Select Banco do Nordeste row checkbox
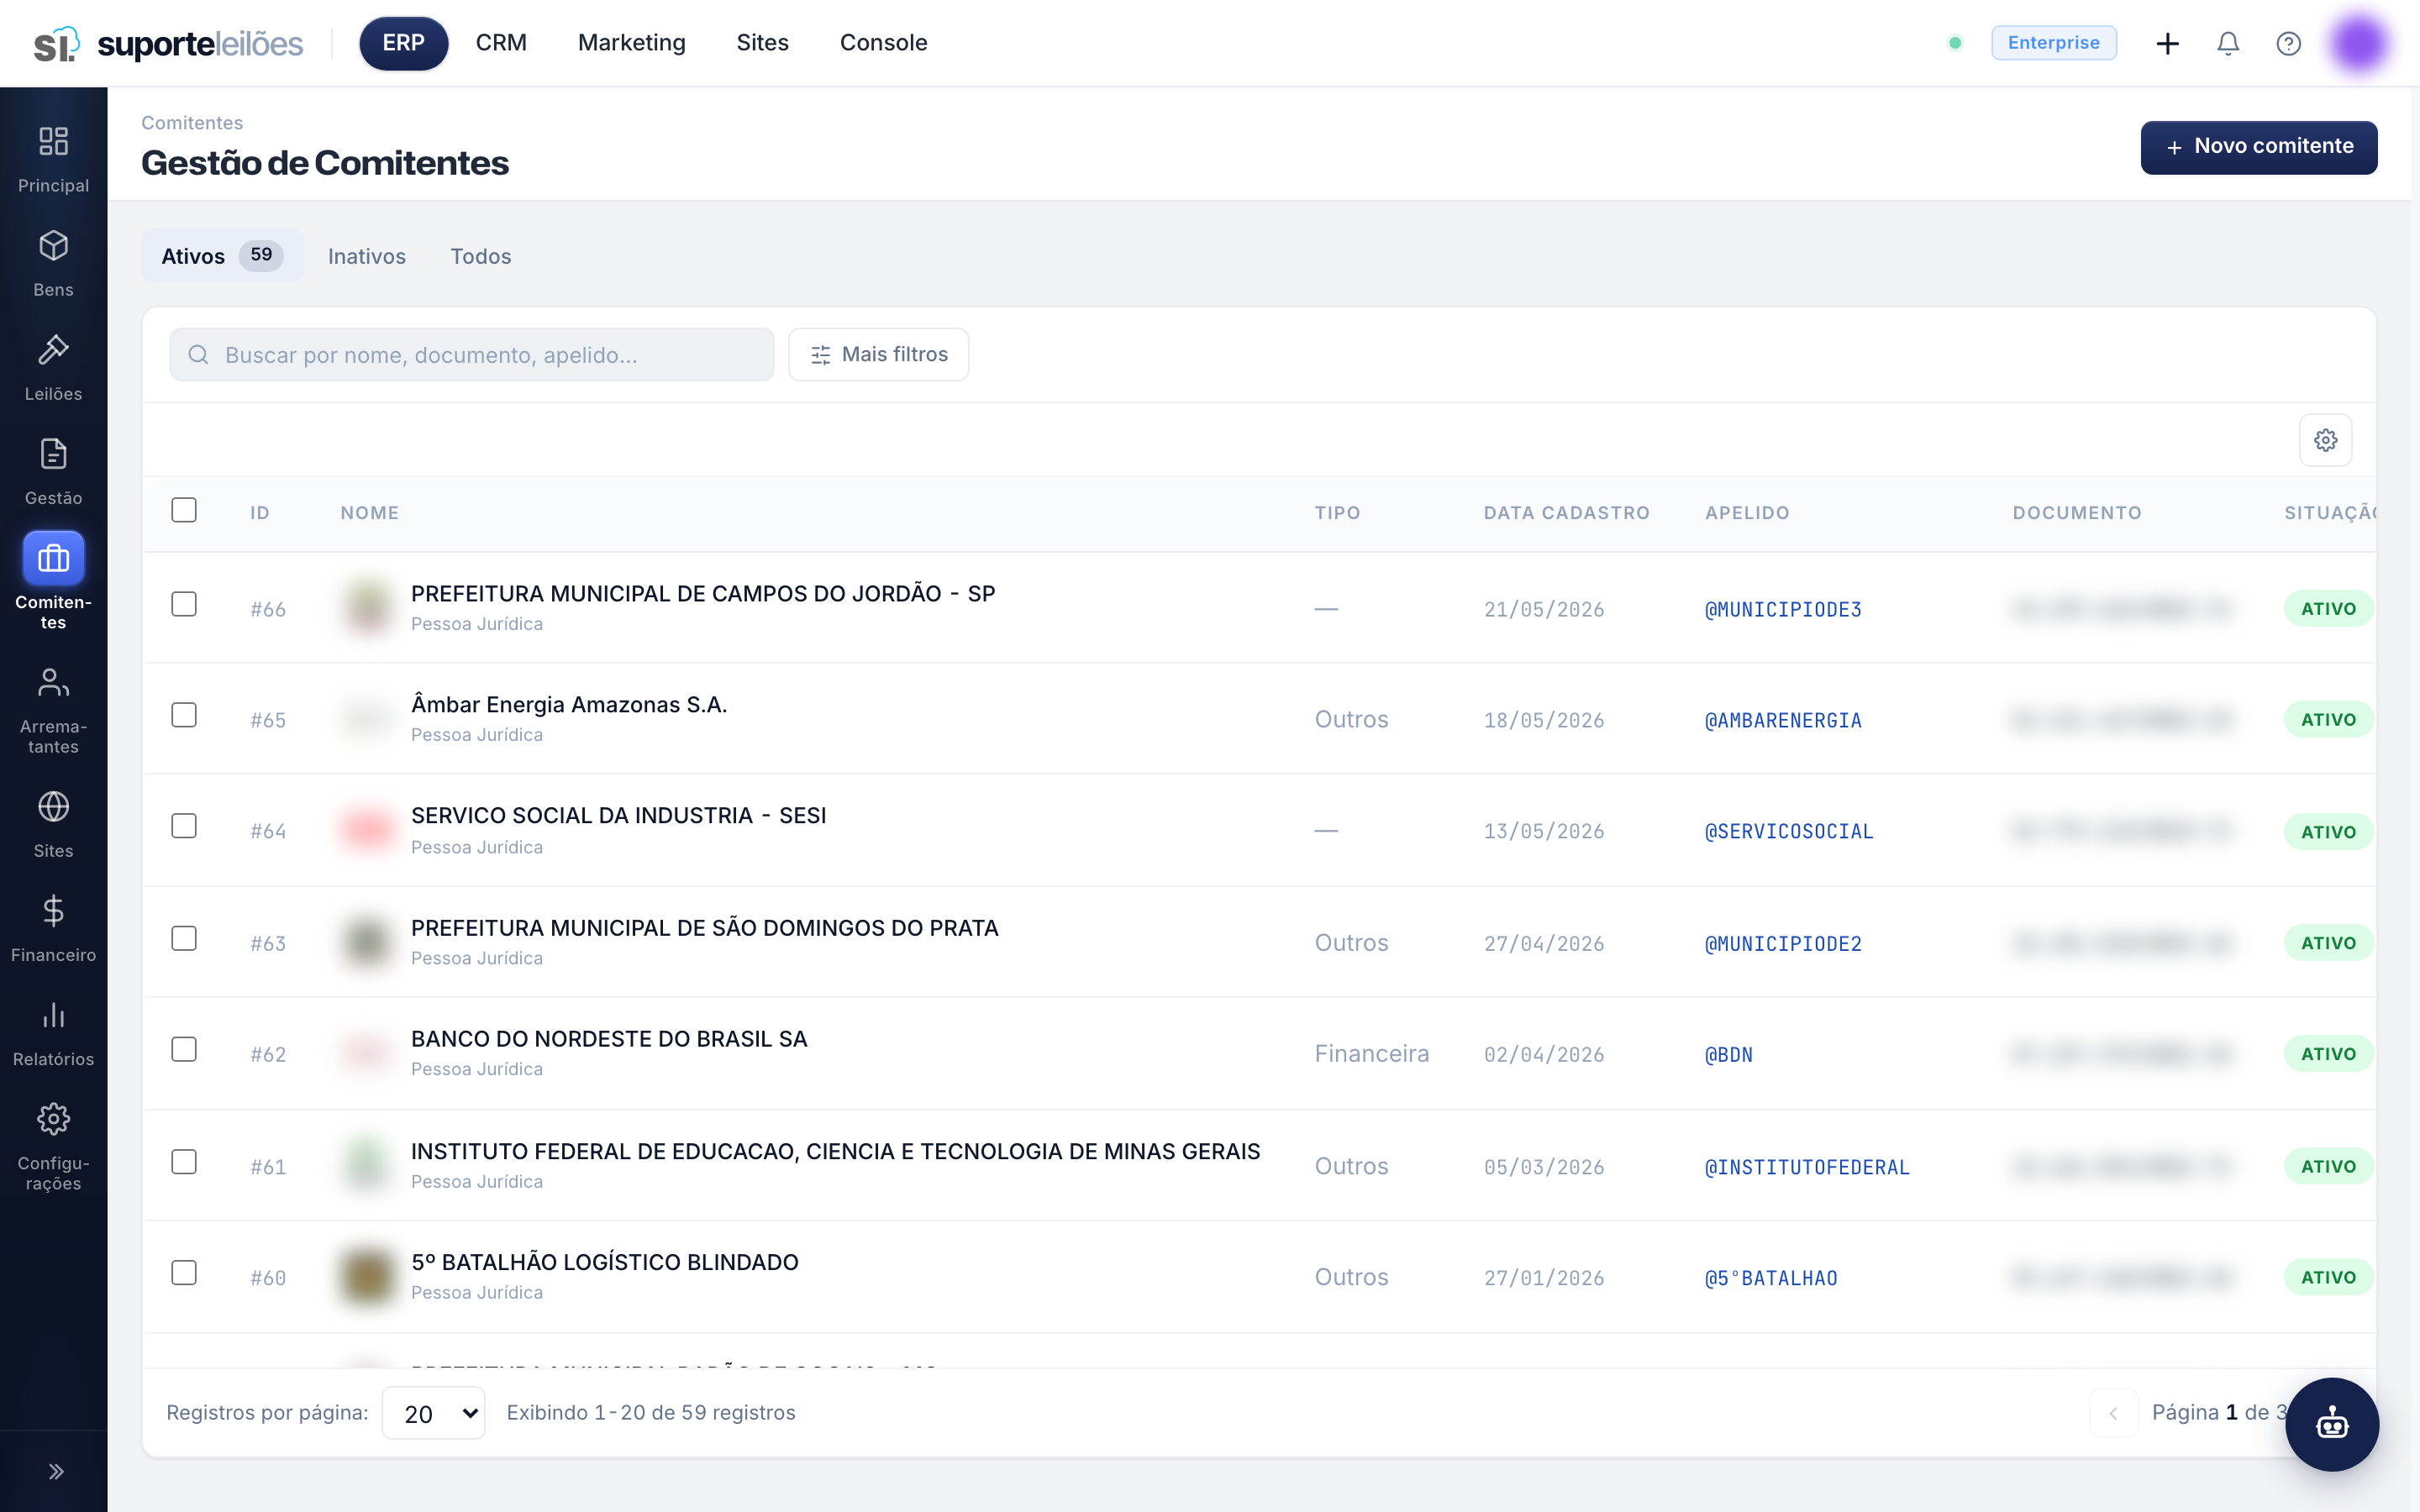Image resolution: width=2420 pixels, height=1512 pixels. click(x=184, y=1049)
